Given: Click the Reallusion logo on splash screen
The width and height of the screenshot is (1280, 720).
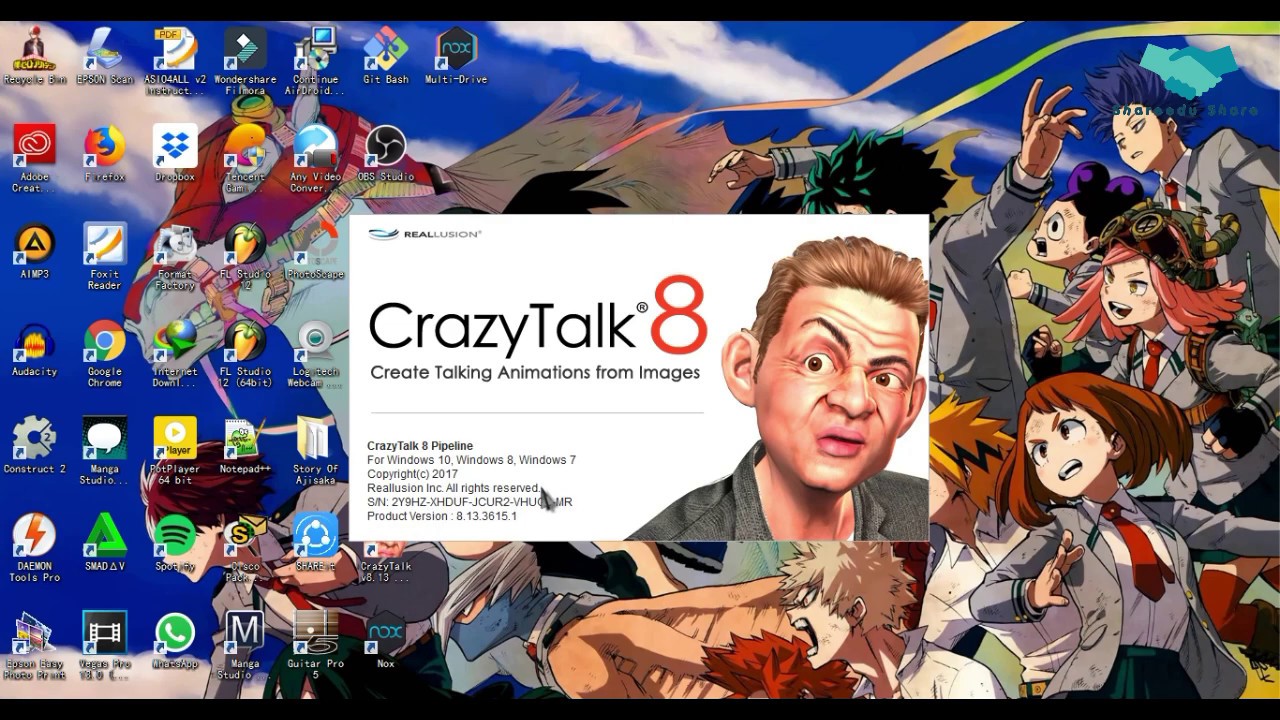Looking at the screenshot, I should point(425,234).
